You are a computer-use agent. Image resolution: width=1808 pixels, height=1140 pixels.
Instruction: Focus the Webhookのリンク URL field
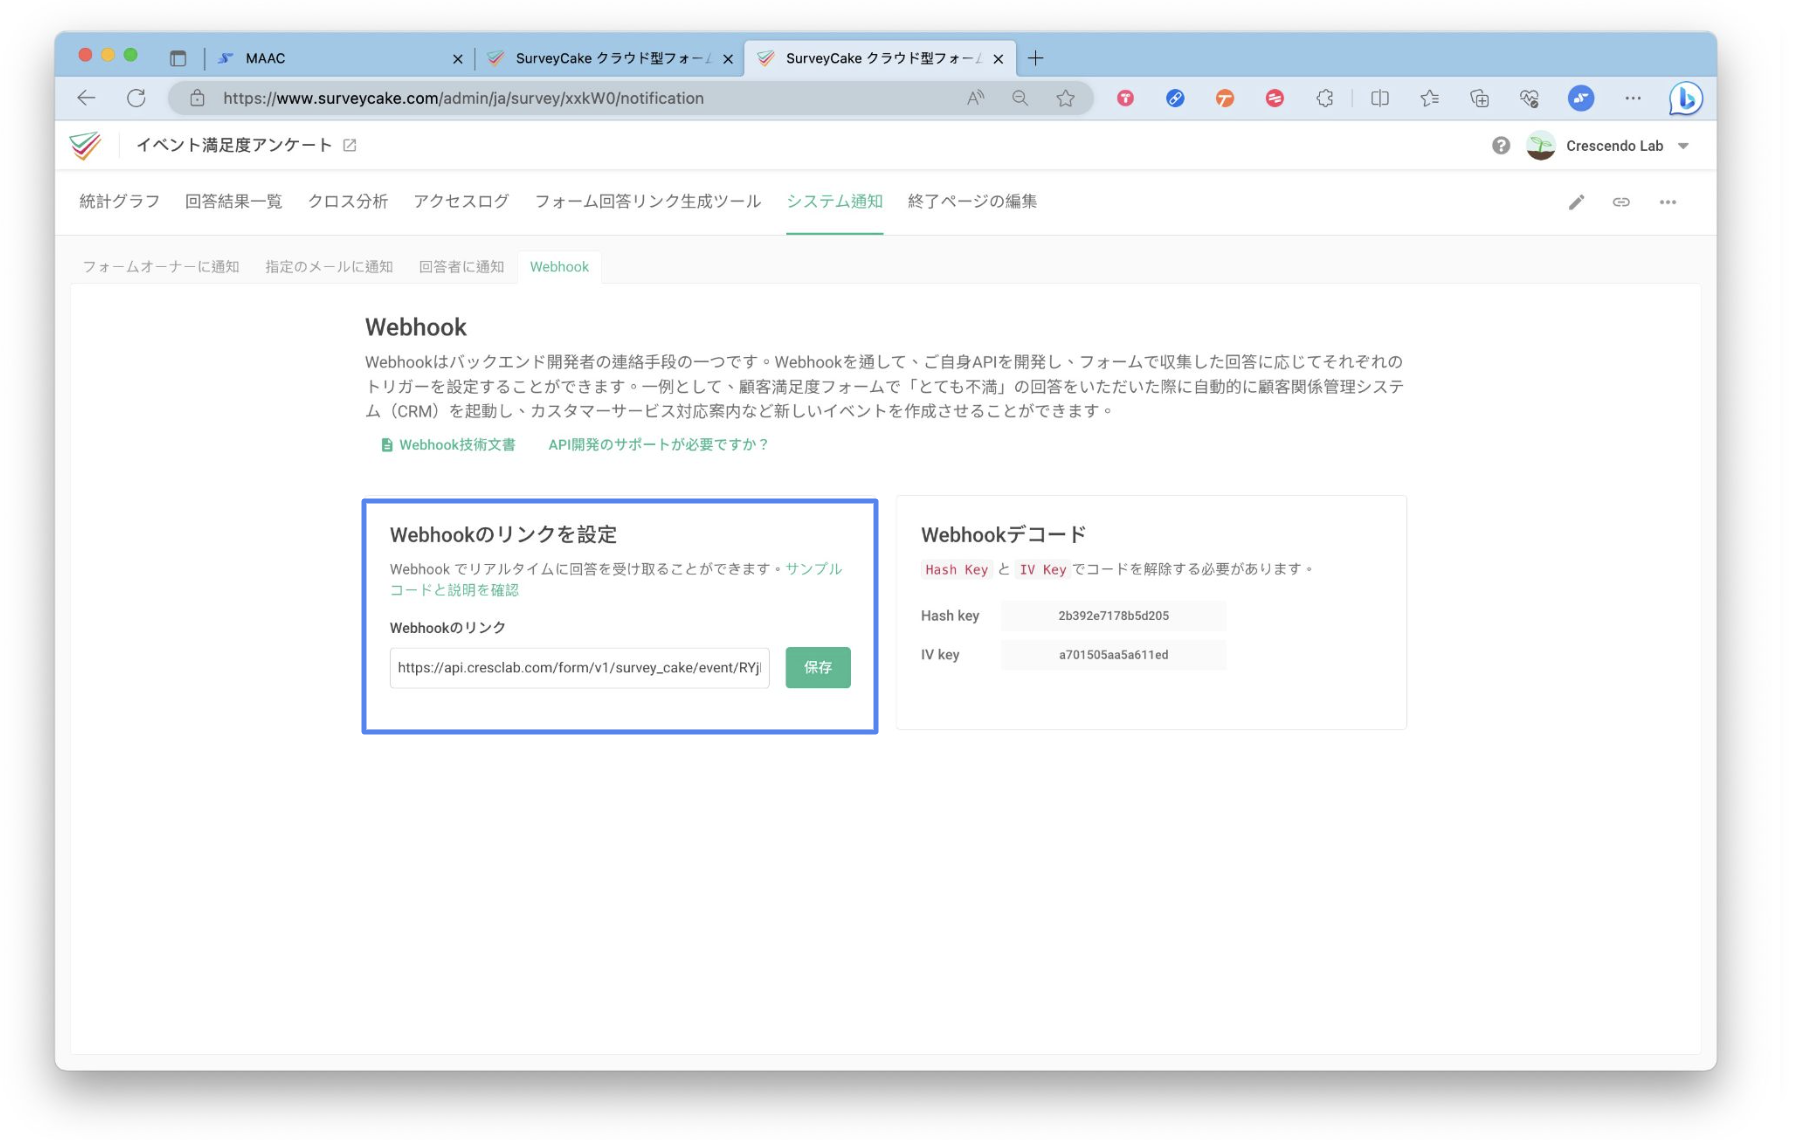579,667
